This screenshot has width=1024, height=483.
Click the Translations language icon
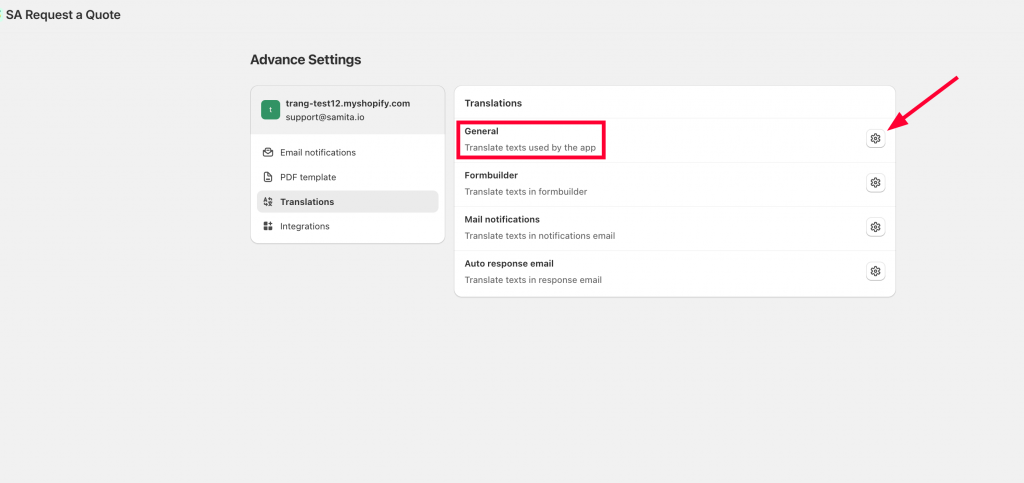(x=268, y=202)
